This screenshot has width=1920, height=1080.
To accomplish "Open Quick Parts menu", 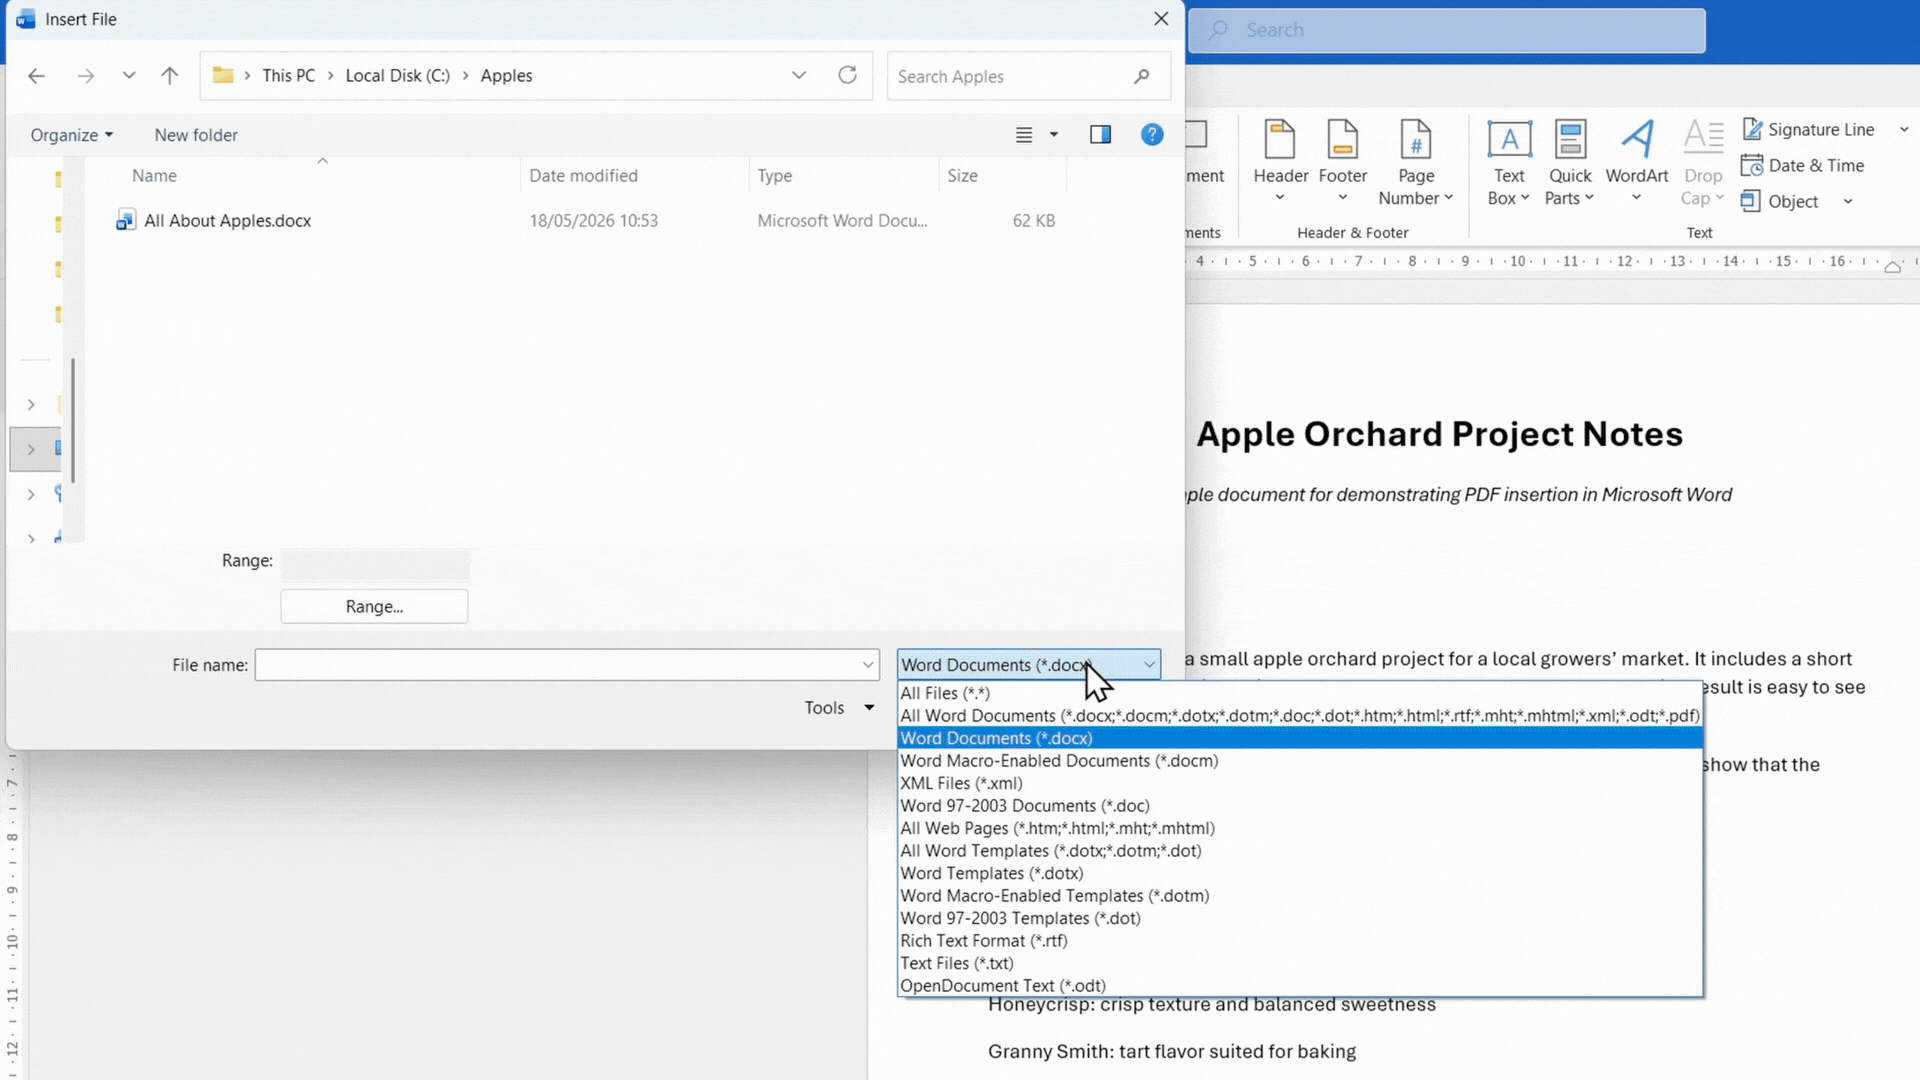I will pyautogui.click(x=1570, y=162).
